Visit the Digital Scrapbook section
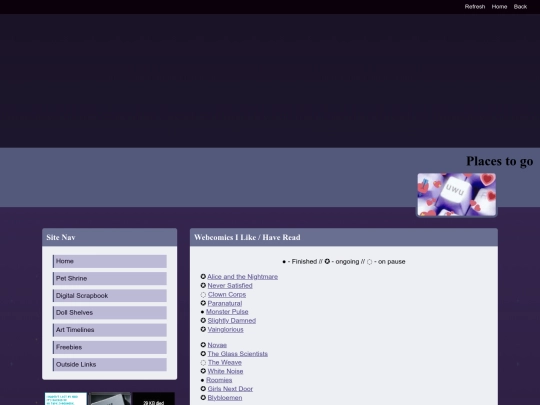 click(x=110, y=295)
